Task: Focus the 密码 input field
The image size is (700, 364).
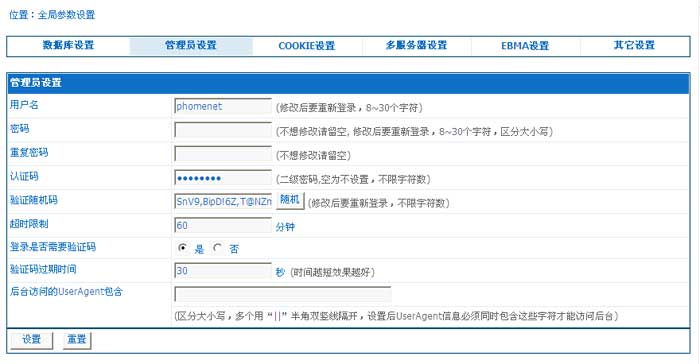Action: (223, 130)
